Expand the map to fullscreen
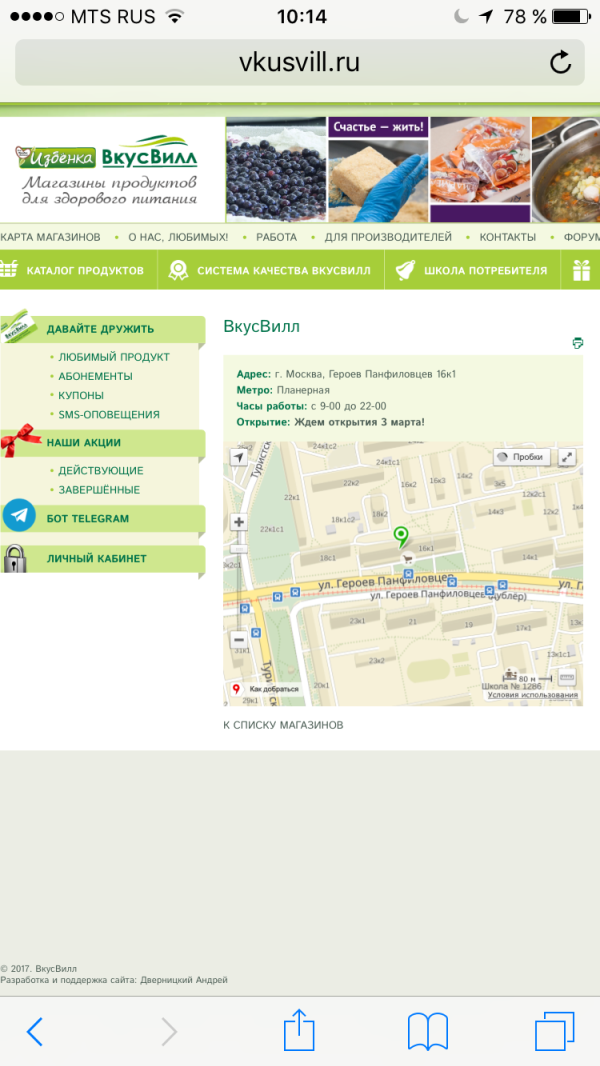 [567, 457]
